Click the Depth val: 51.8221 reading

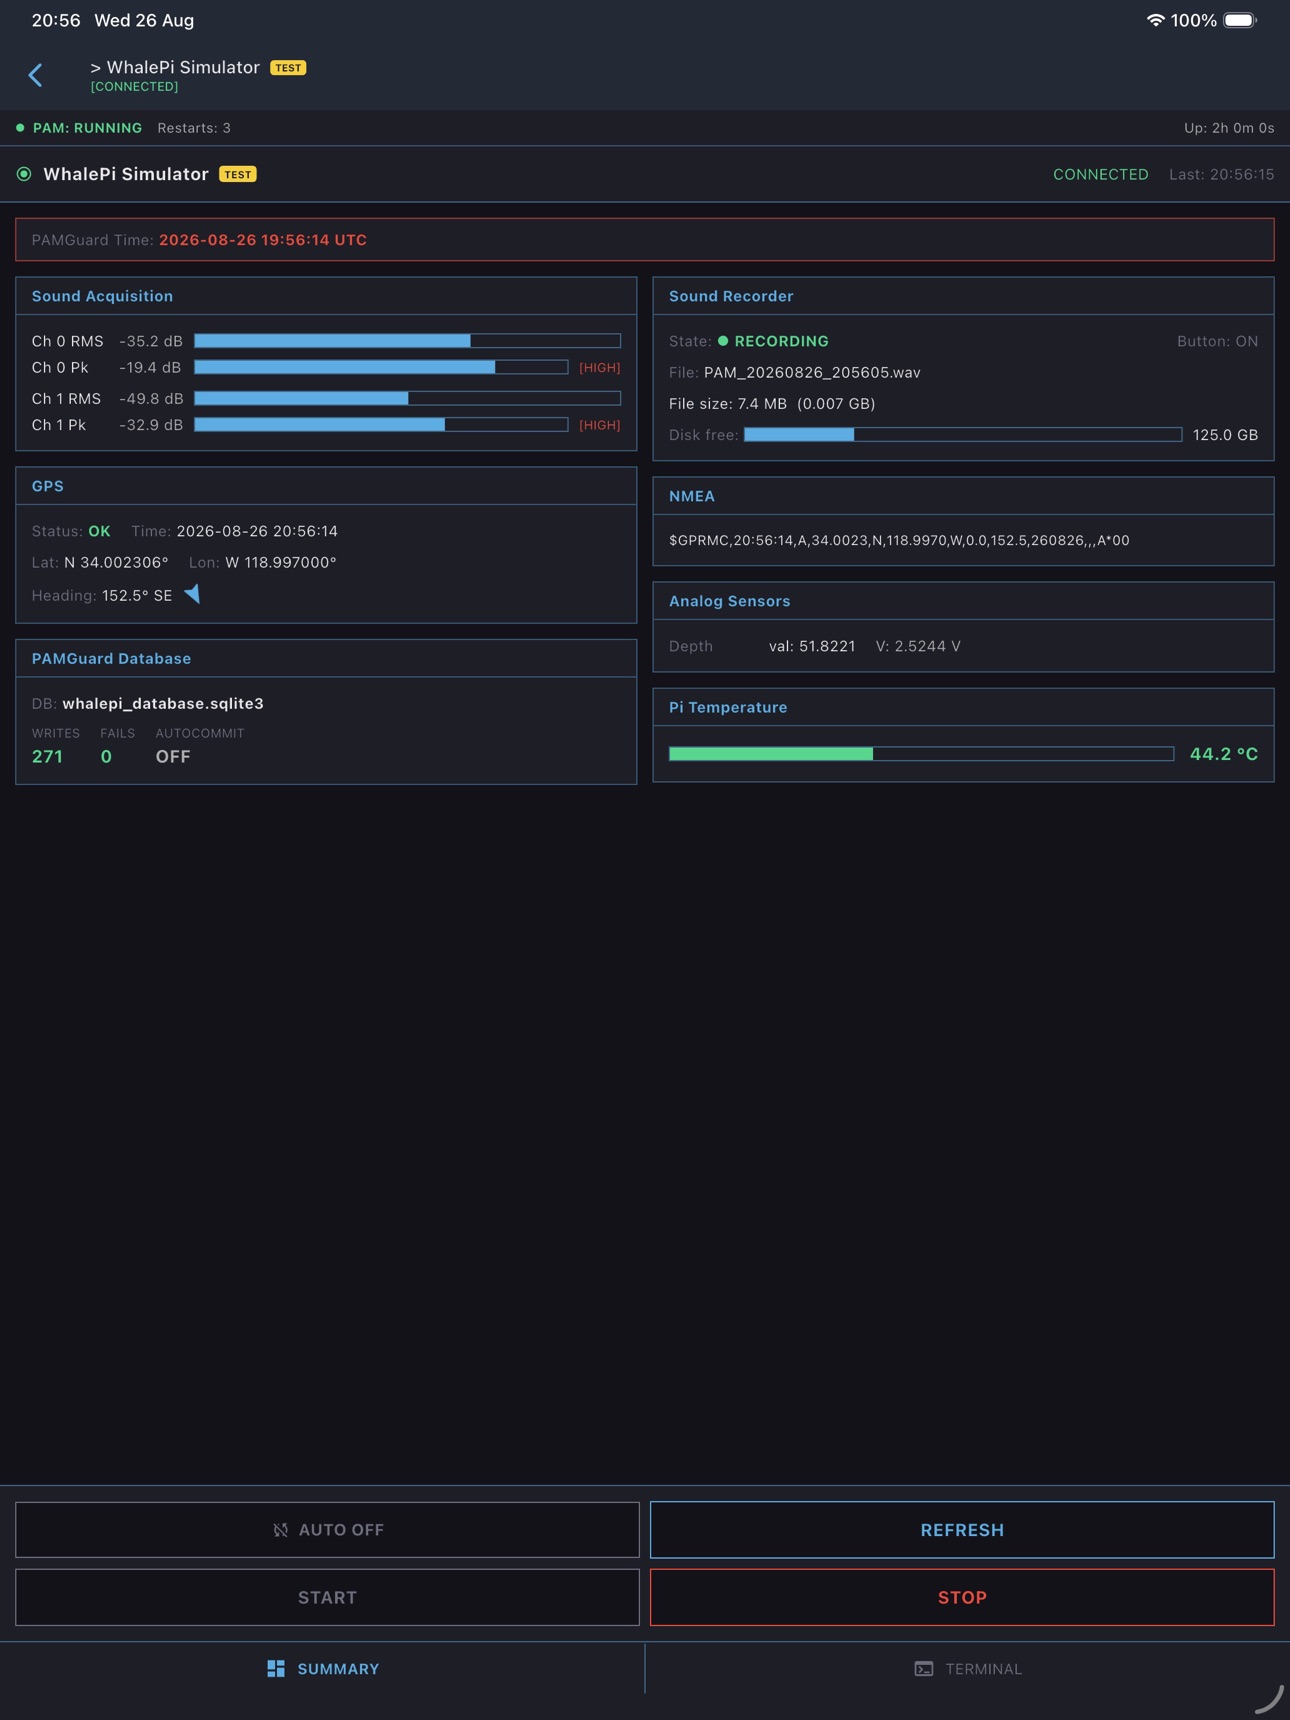pyautogui.click(x=812, y=646)
